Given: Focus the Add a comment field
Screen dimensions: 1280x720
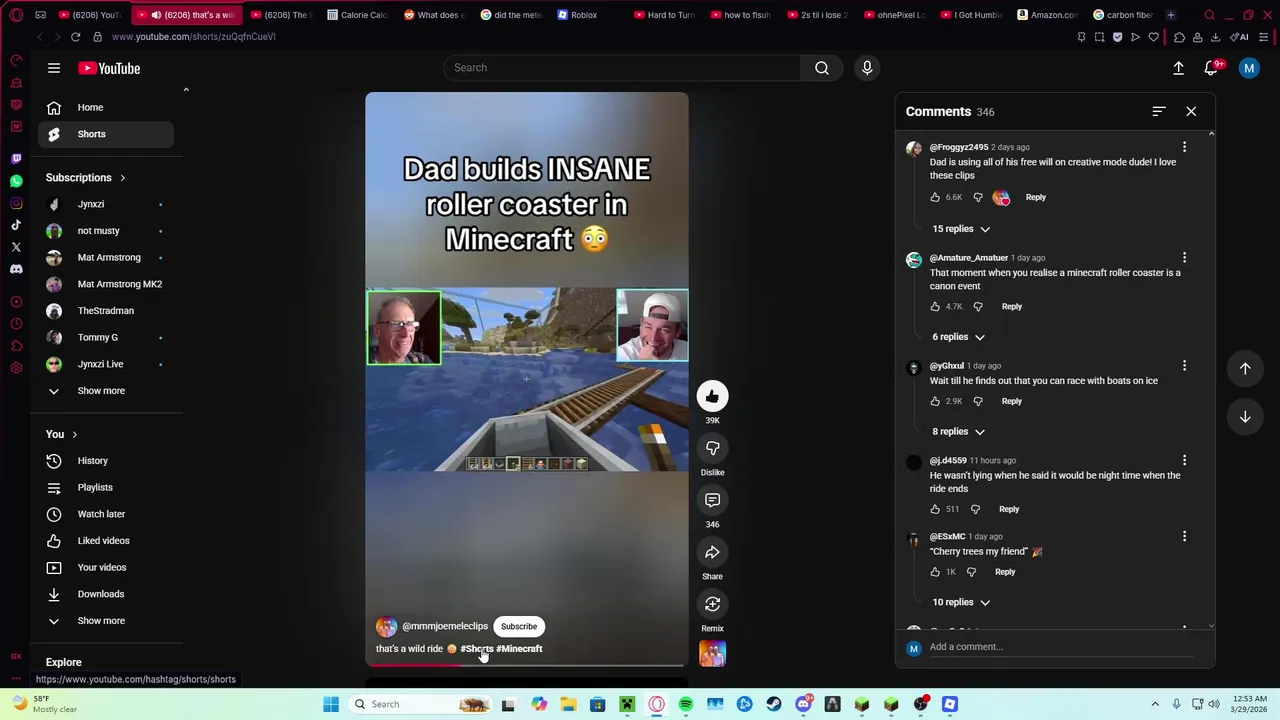Looking at the screenshot, I should [1060, 647].
